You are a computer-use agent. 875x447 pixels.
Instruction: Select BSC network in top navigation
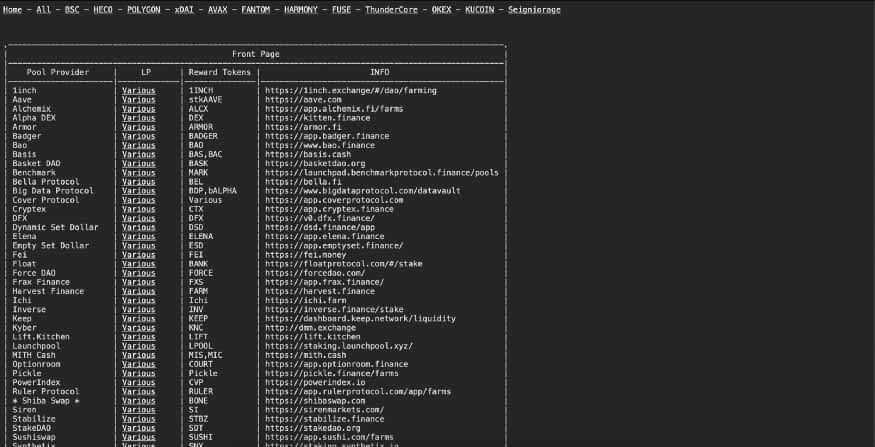(72, 9)
